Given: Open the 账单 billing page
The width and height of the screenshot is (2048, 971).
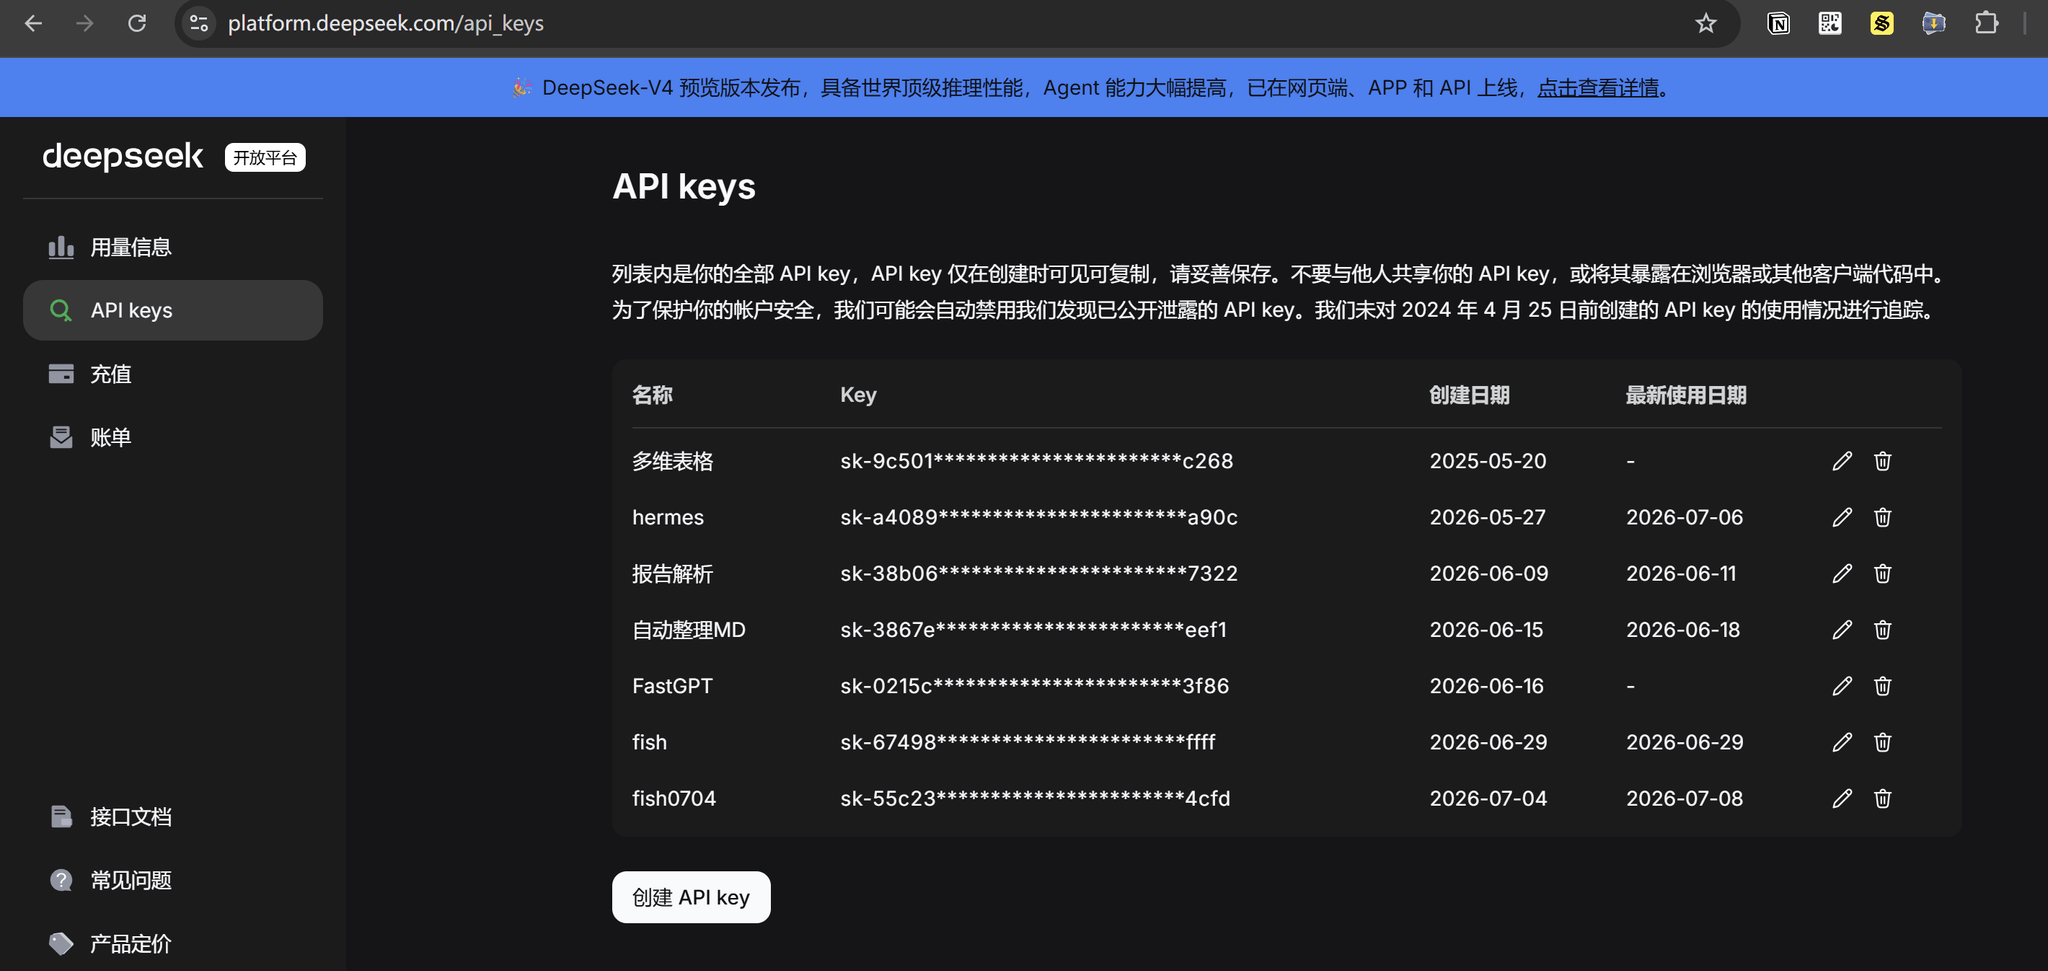Looking at the screenshot, I should pyautogui.click(x=173, y=437).
